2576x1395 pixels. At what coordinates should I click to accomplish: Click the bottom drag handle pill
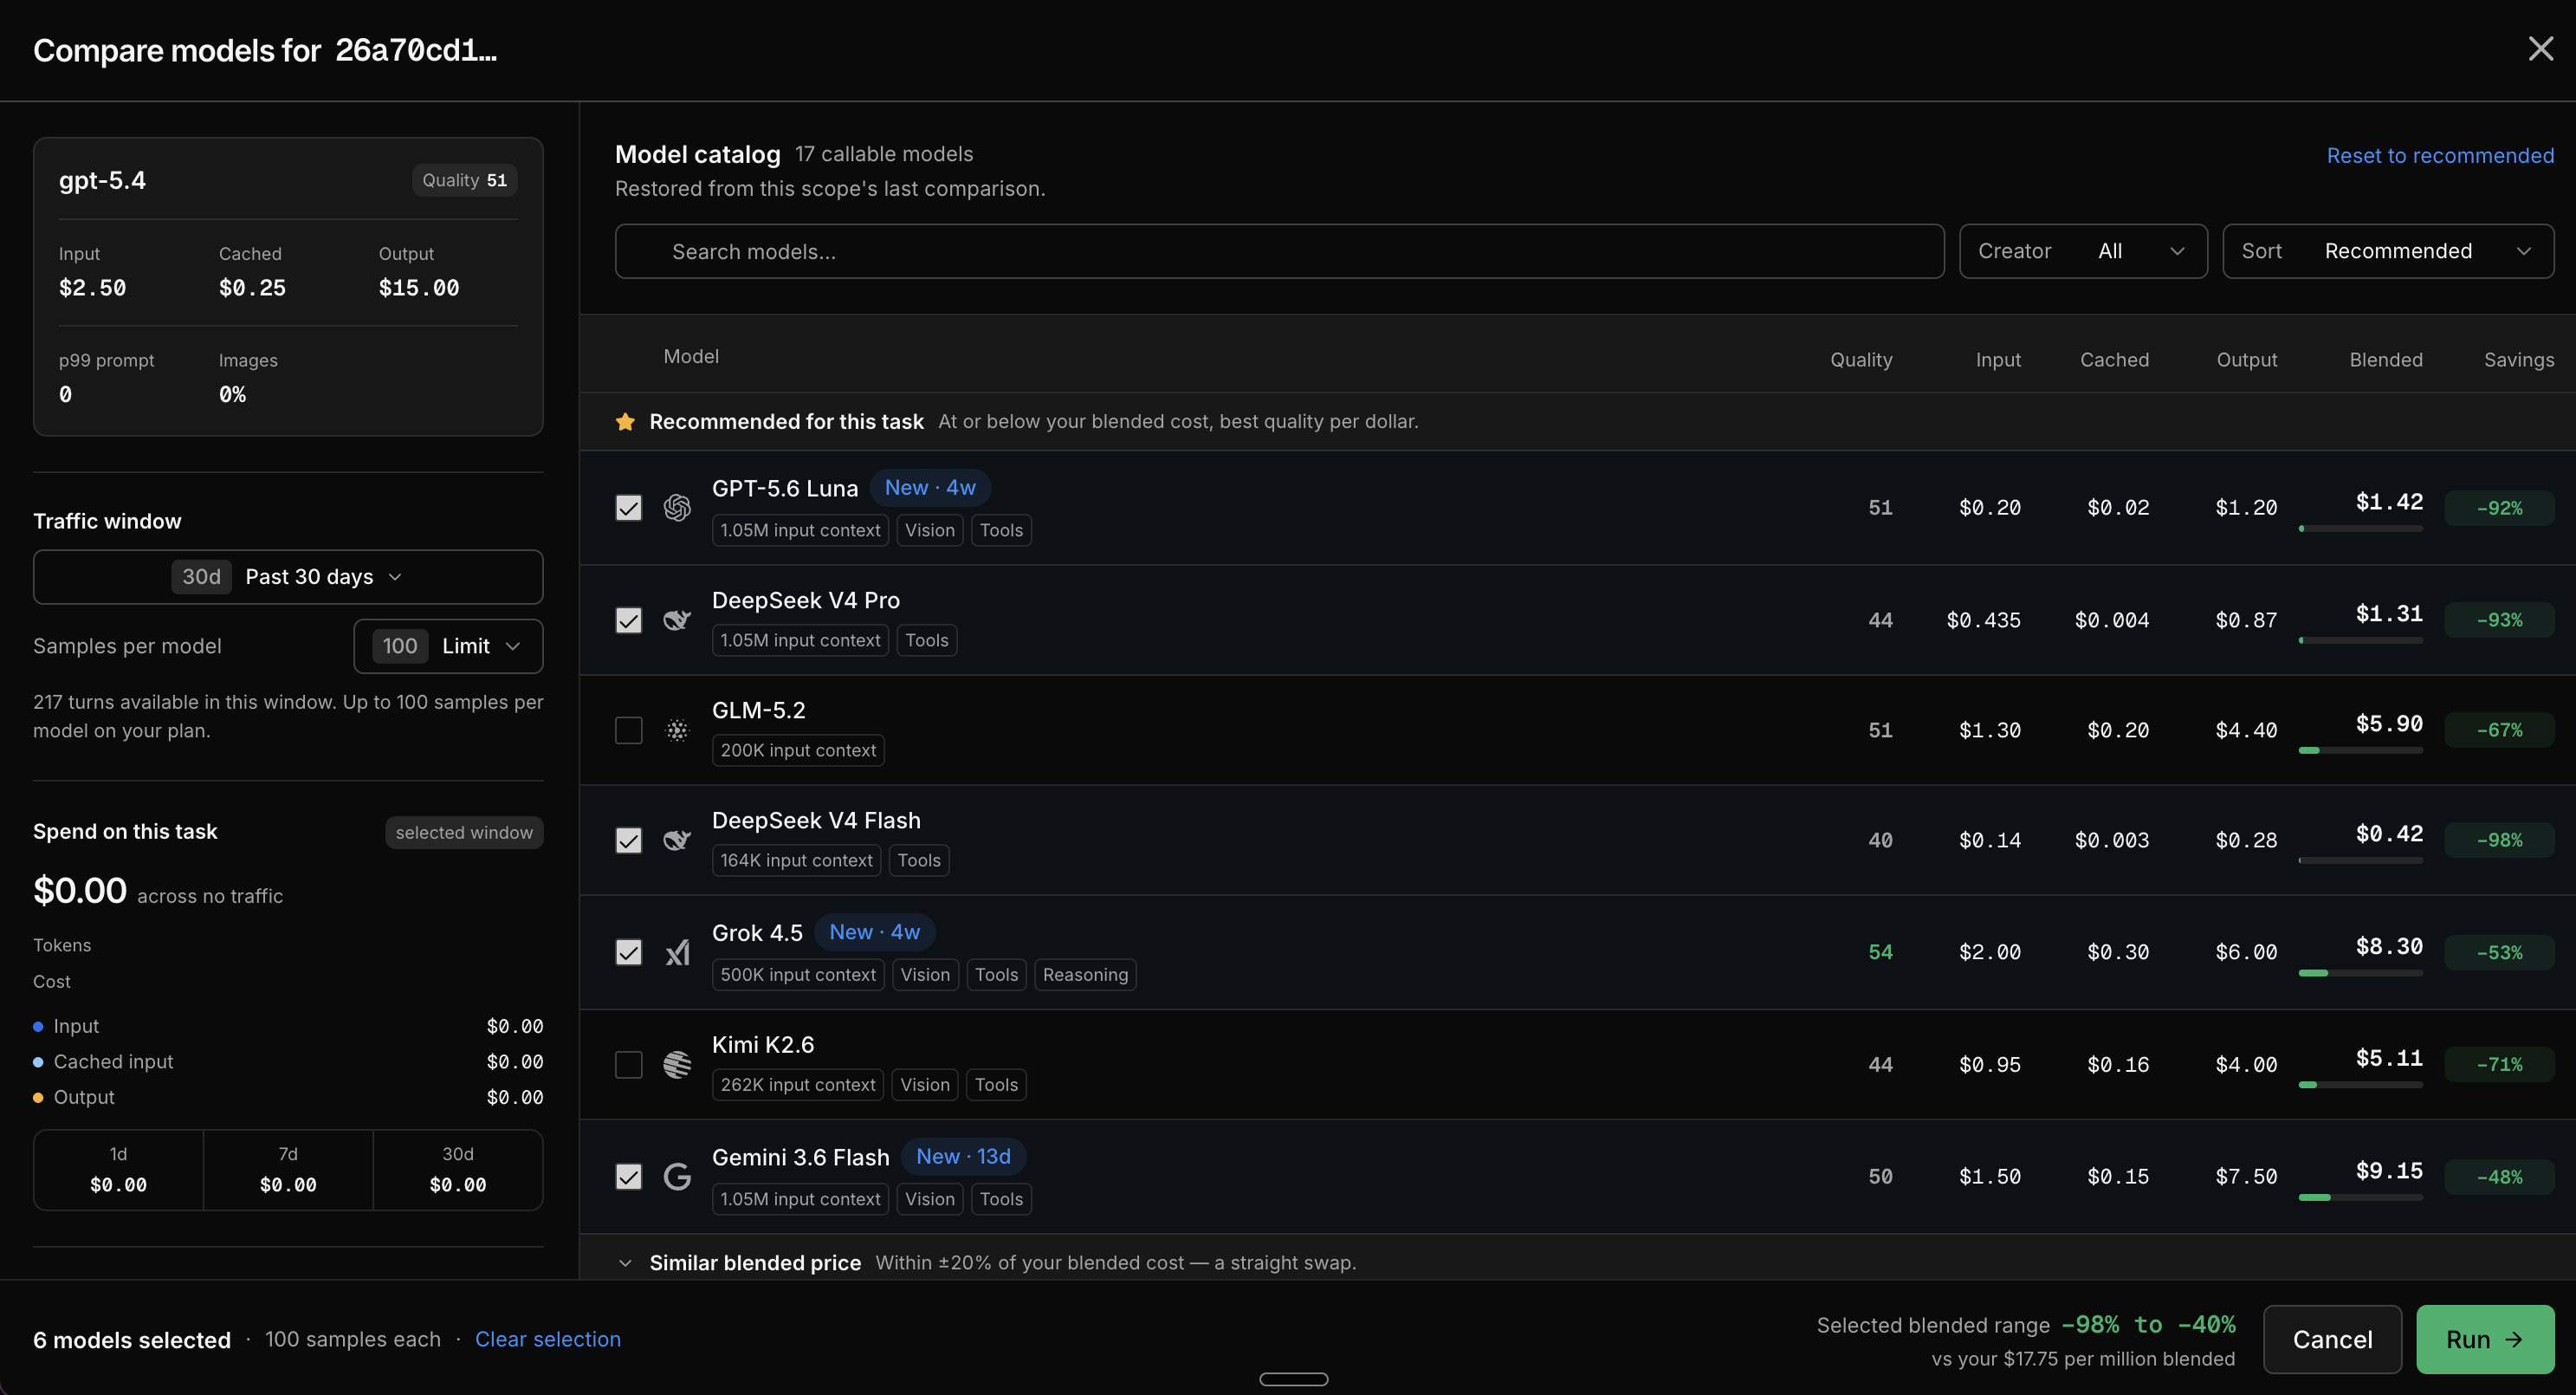1293,1379
